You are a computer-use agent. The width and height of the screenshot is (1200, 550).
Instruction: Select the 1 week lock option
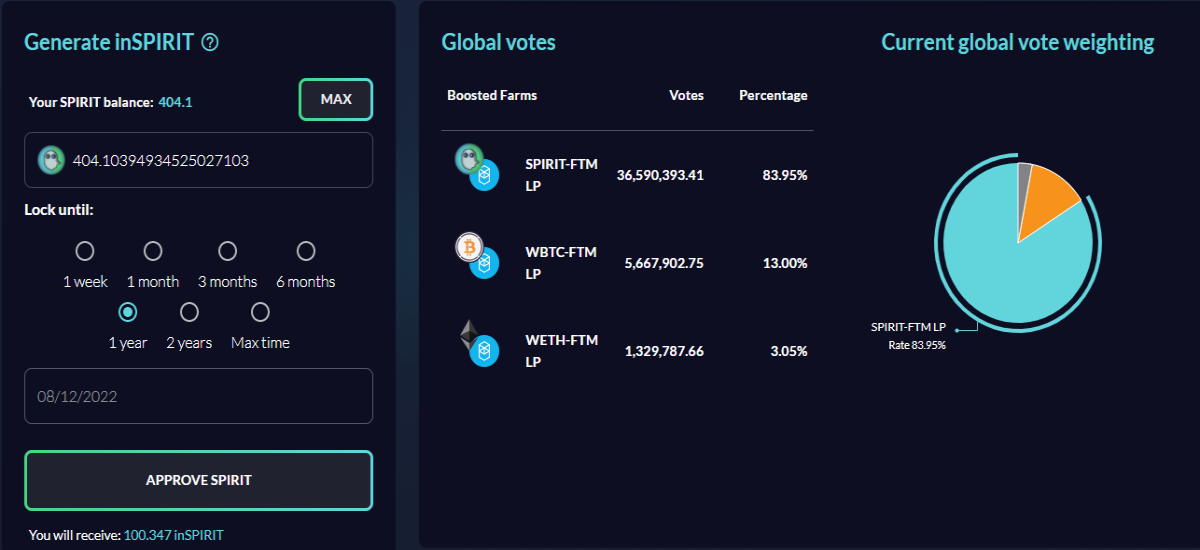[85, 250]
